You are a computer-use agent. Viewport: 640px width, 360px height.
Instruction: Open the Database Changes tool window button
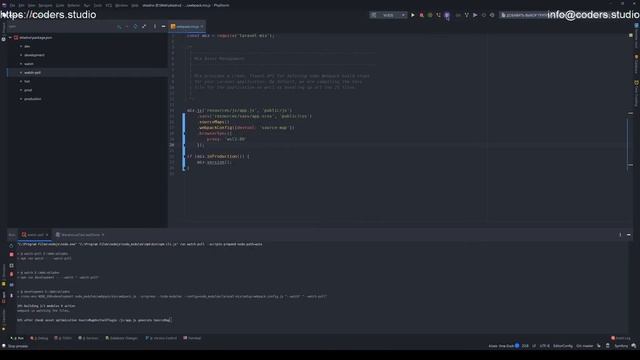[121, 338]
